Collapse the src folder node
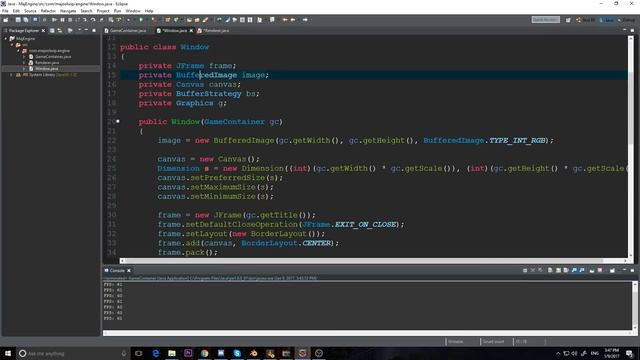The width and height of the screenshot is (640, 360). (x=12, y=44)
